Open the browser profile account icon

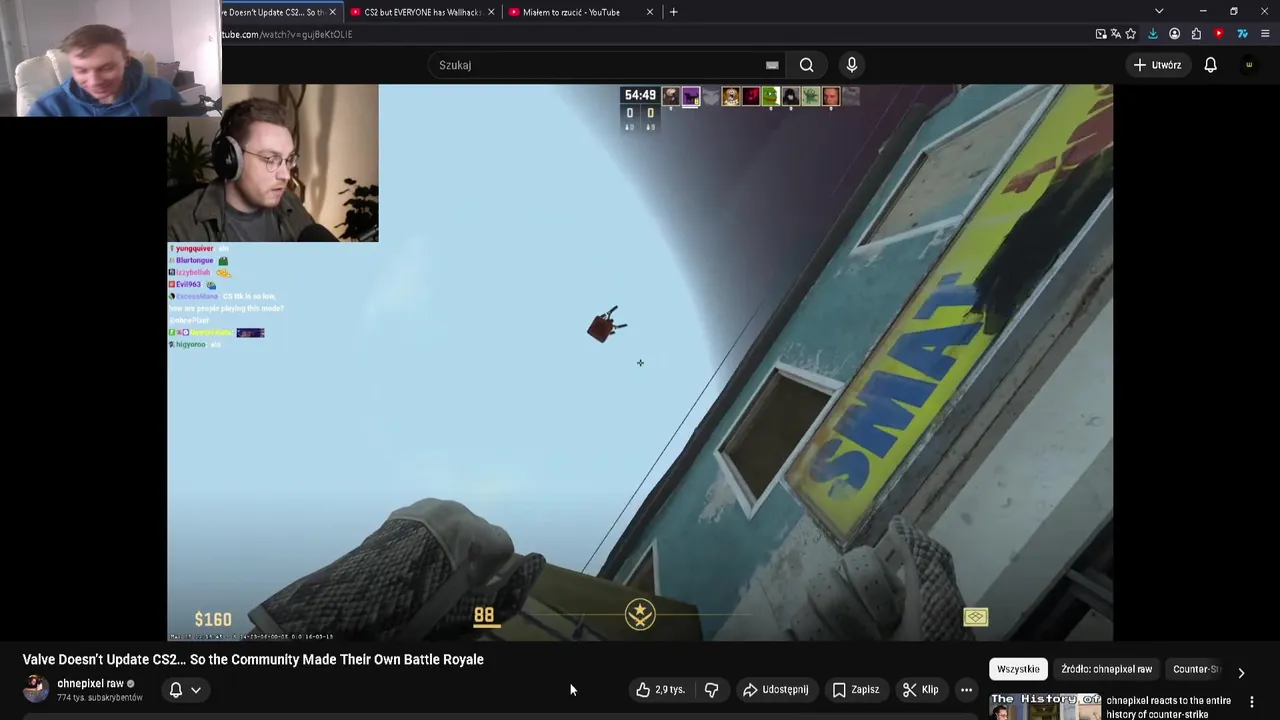pyautogui.click(x=1174, y=34)
